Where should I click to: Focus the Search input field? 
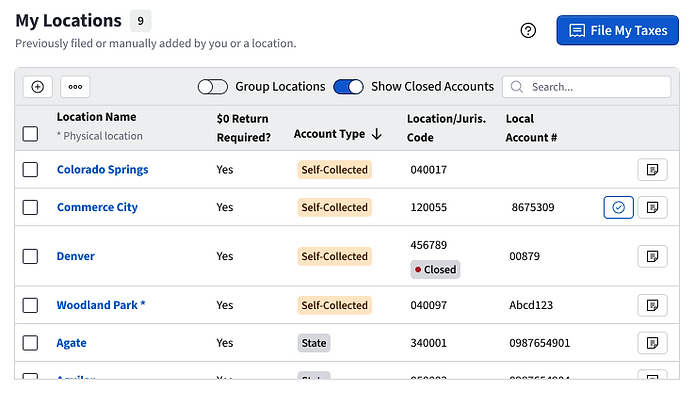[586, 87]
